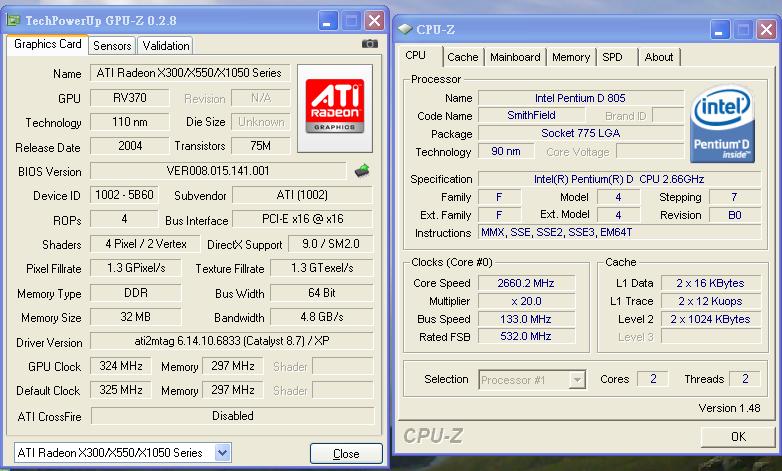This screenshot has height=471, width=782.
Task: Open the Validation tab in GPU-Z
Action: pyautogui.click(x=165, y=45)
